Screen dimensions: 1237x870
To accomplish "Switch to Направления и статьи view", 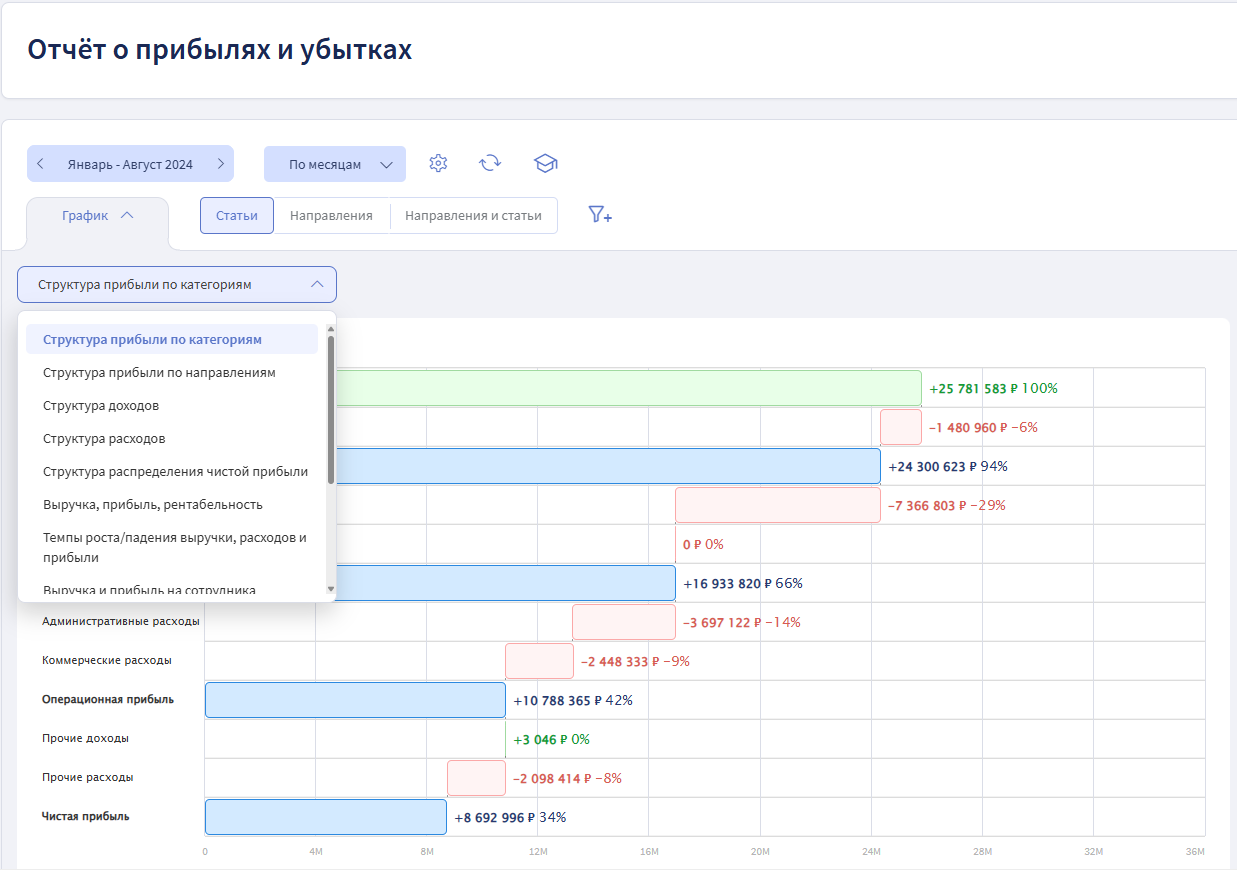I will pyautogui.click(x=473, y=215).
